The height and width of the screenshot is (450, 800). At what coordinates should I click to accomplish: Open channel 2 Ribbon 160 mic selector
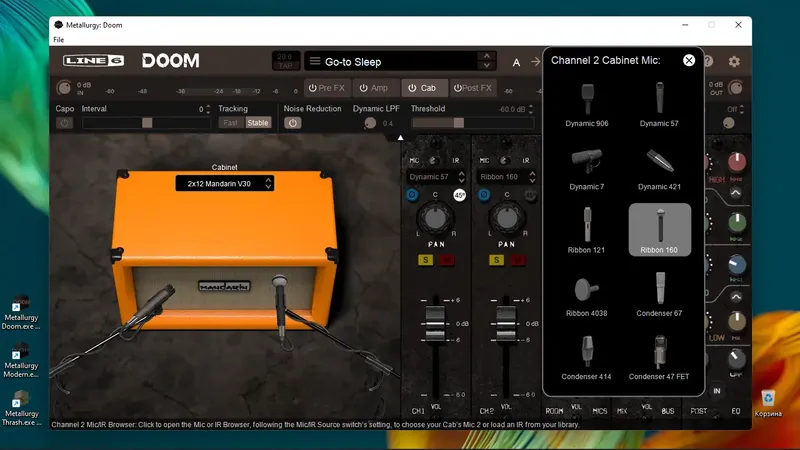coord(507,177)
